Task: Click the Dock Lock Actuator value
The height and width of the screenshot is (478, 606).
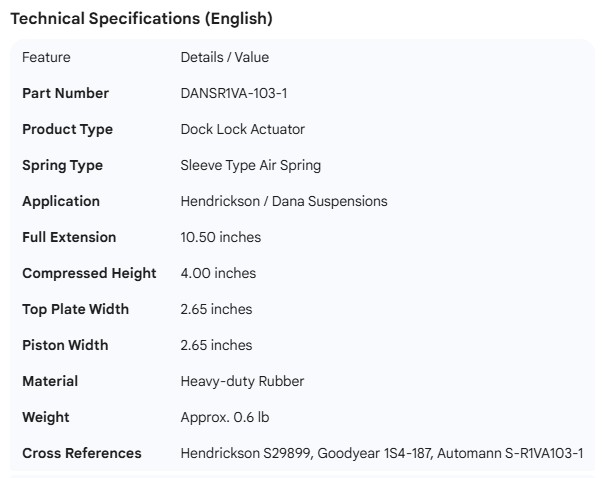Action: click(x=242, y=129)
